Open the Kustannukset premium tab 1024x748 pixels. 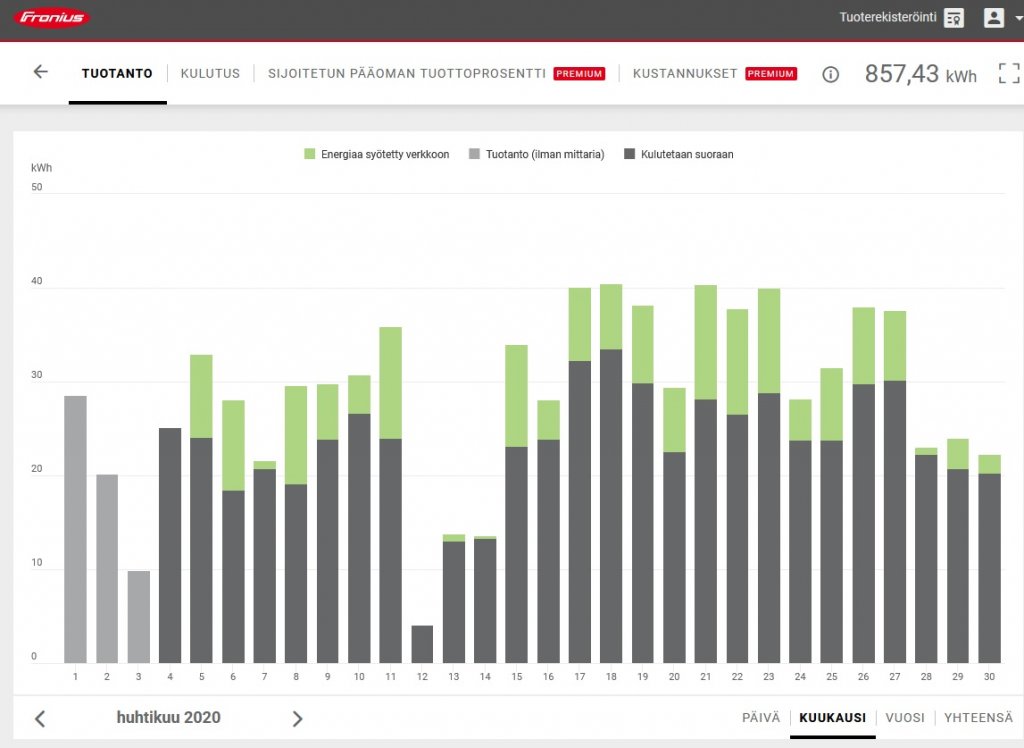point(685,73)
